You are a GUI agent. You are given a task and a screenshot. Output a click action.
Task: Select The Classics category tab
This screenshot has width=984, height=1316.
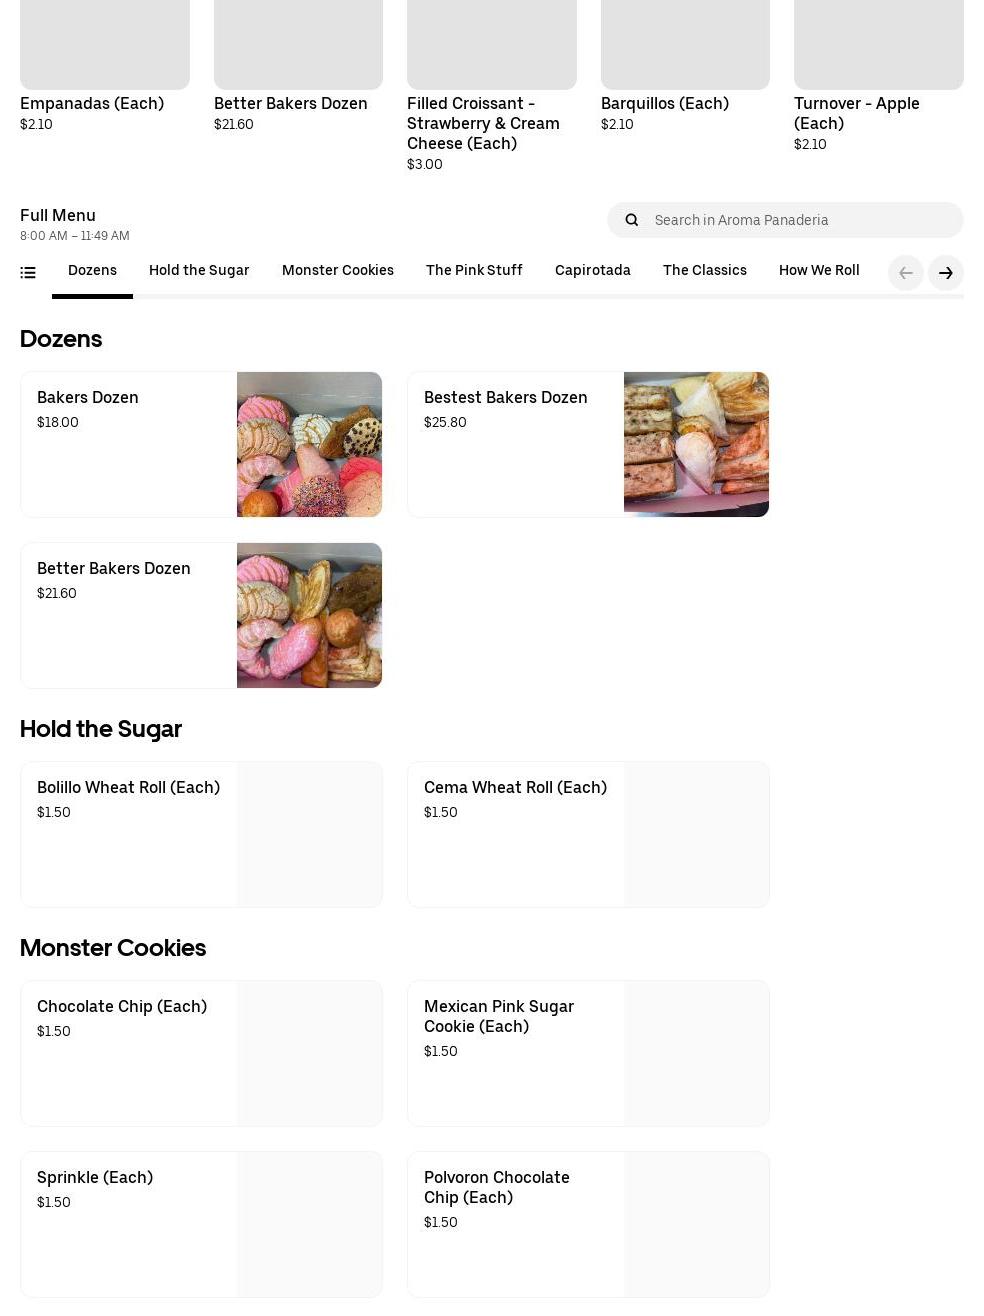click(x=705, y=271)
